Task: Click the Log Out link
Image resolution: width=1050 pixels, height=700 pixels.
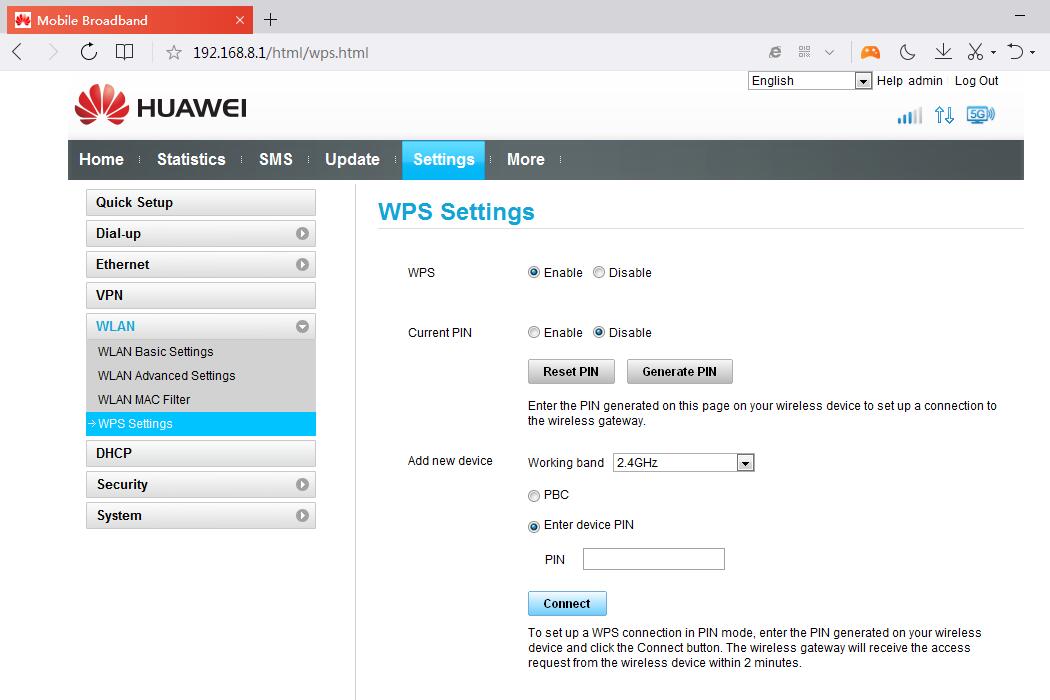Action: [976, 81]
